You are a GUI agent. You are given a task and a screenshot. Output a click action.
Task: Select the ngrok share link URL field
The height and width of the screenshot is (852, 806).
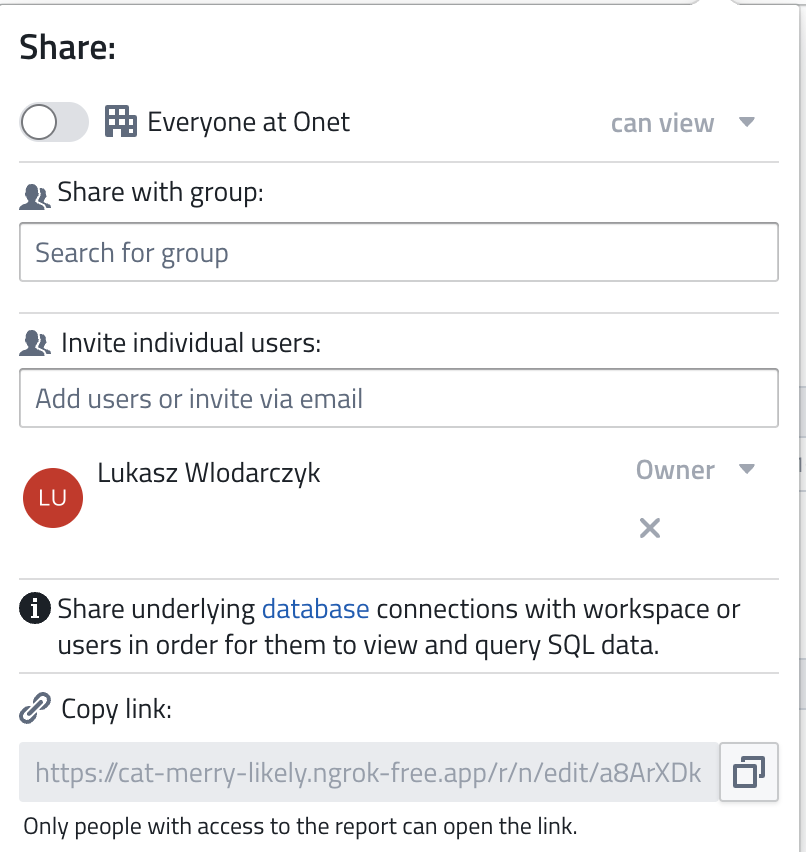[368, 772]
